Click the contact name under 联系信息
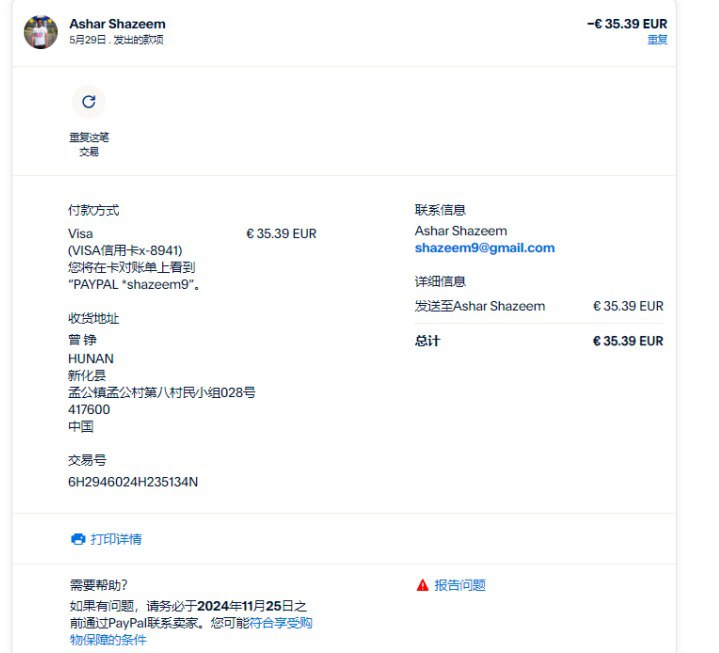The width and height of the screenshot is (719, 653). click(x=461, y=231)
